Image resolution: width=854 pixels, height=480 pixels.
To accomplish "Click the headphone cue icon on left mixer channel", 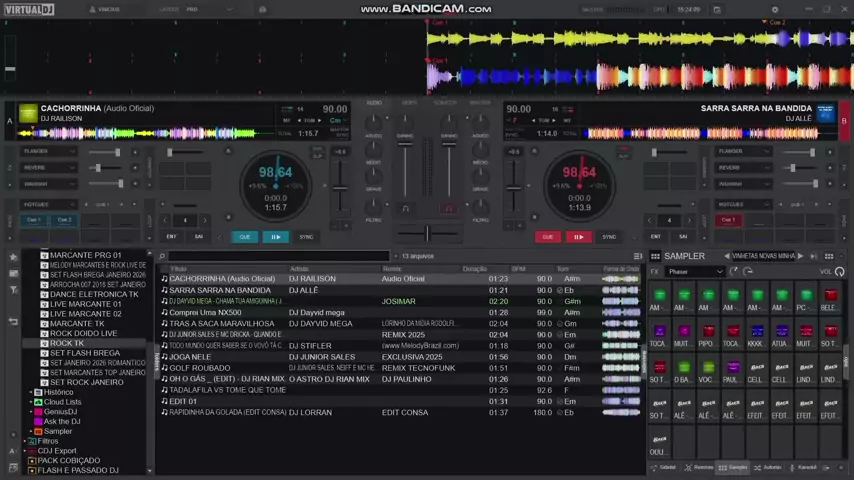I will [x=405, y=209].
